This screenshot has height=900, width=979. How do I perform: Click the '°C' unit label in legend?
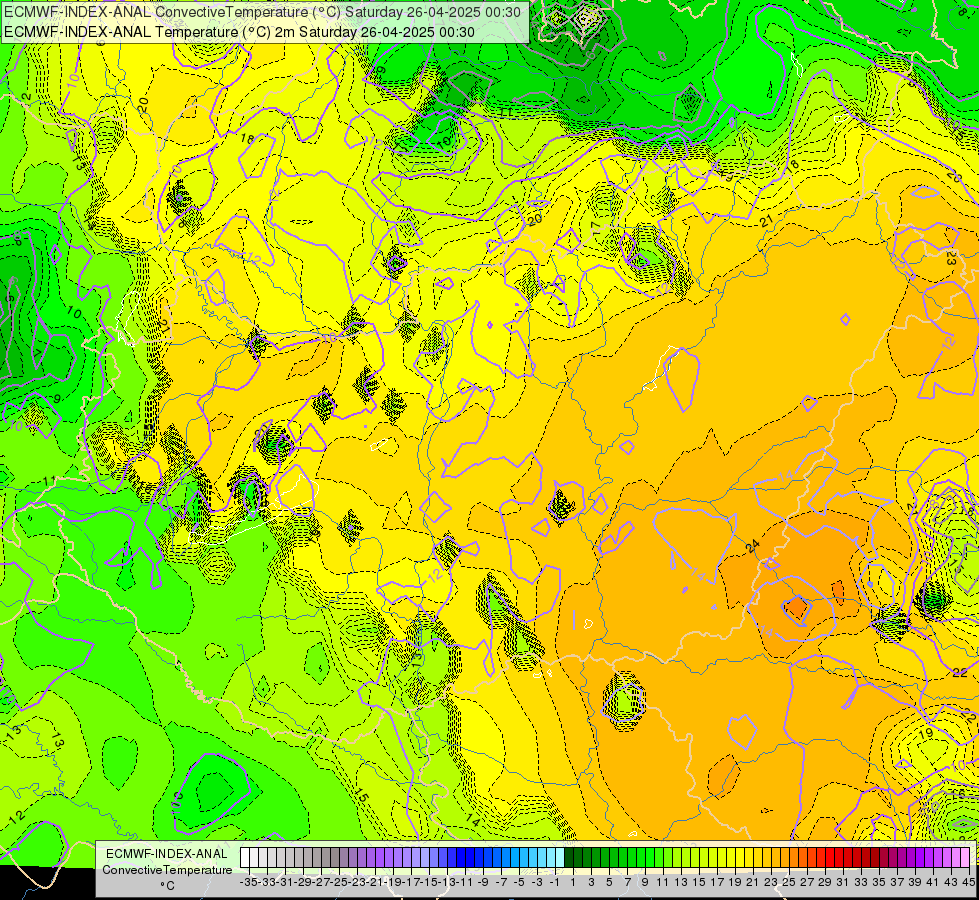click(x=167, y=886)
